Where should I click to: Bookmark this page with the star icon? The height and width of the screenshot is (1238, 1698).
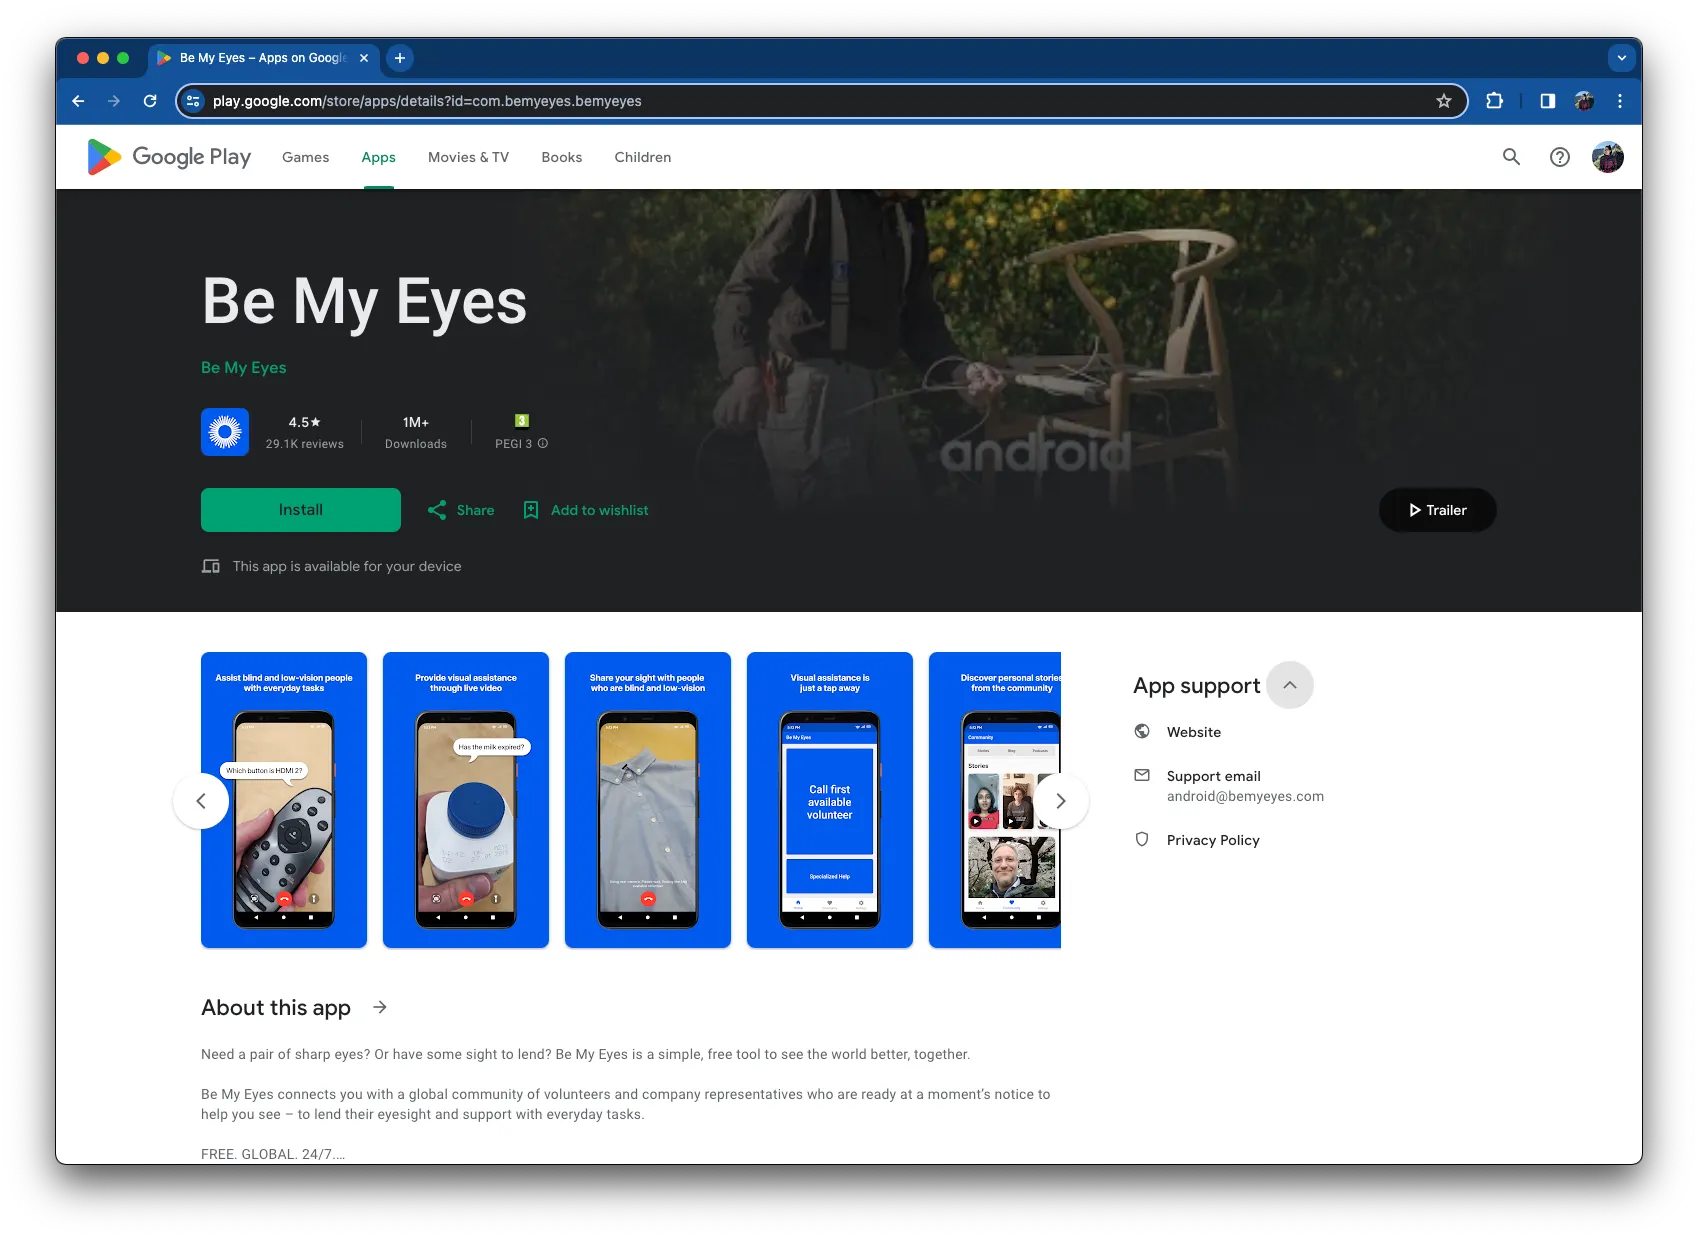tap(1443, 101)
